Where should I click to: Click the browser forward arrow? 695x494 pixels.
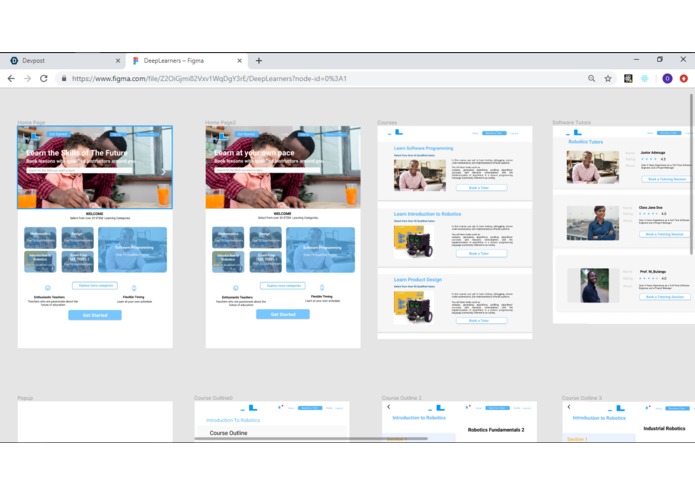27,78
